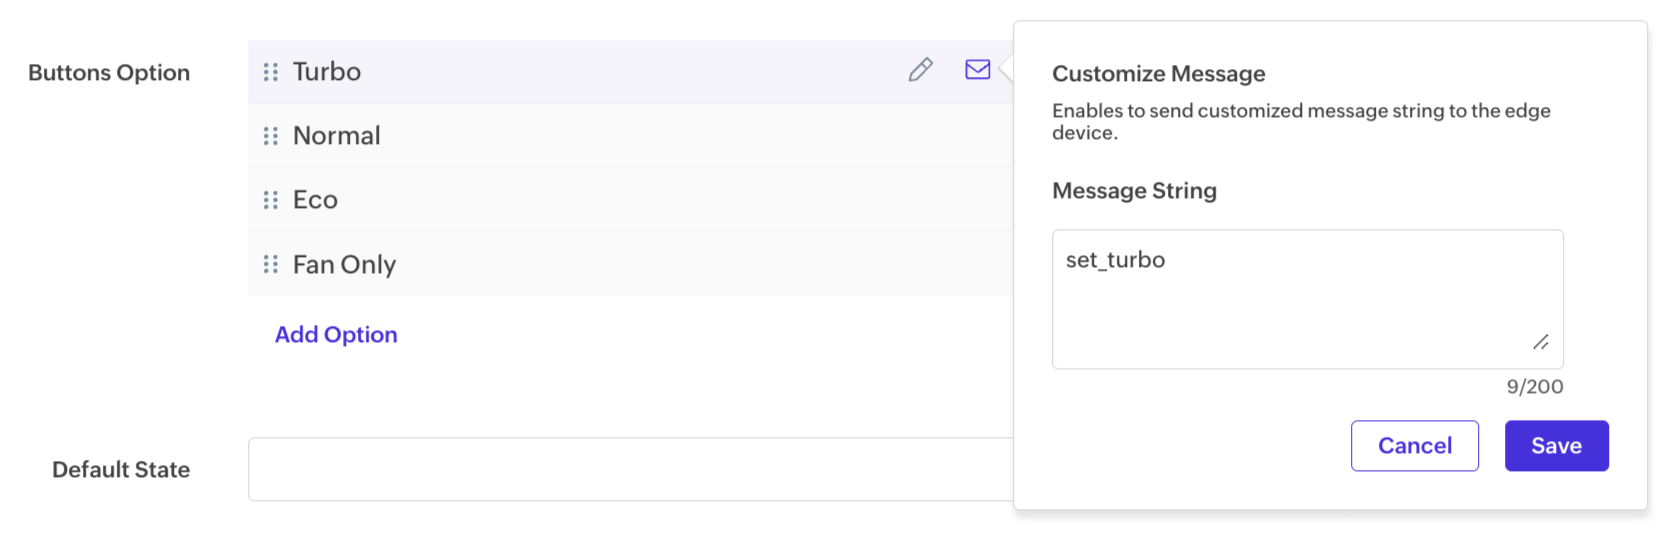
Task: Select the Turbo option row
Action: pyautogui.click(x=631, y=72)
